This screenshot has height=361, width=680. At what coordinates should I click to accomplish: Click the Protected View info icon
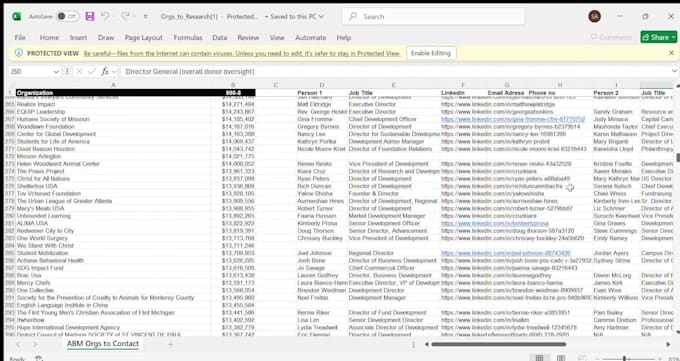19,53
